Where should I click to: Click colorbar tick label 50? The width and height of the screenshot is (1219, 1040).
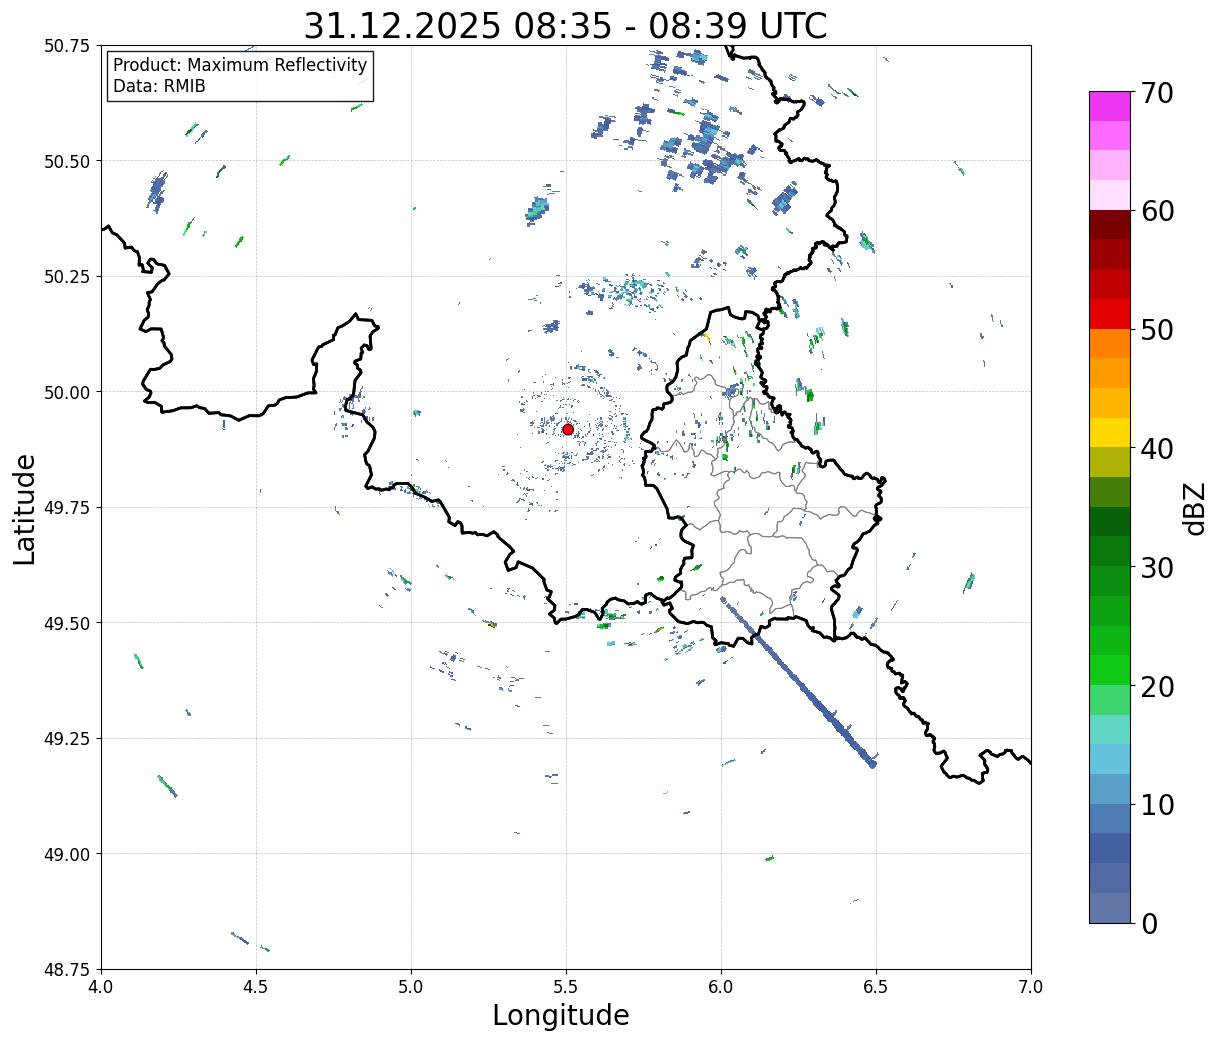[x=1156, y=330]
